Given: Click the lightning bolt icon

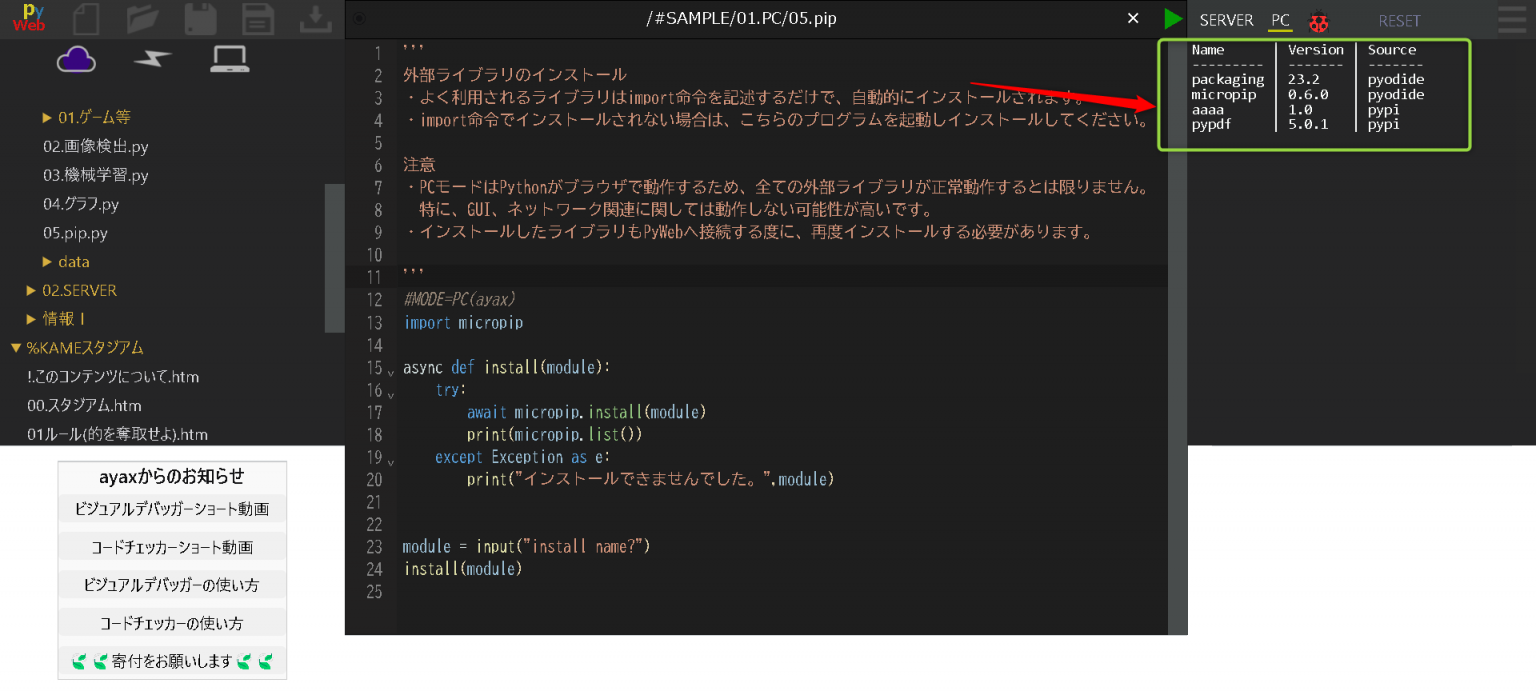Looking at the screenshot, I should [x=153, y=59].
